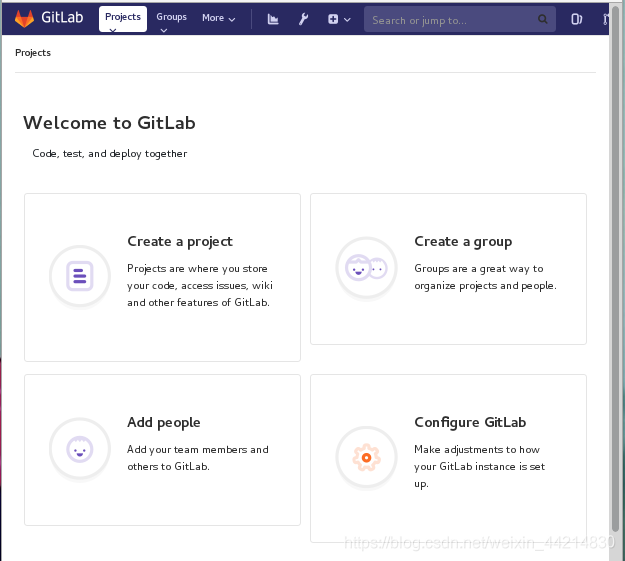The image size is (625, 561).
Task: Open the More dropdown menu
Action: point(218,18)
